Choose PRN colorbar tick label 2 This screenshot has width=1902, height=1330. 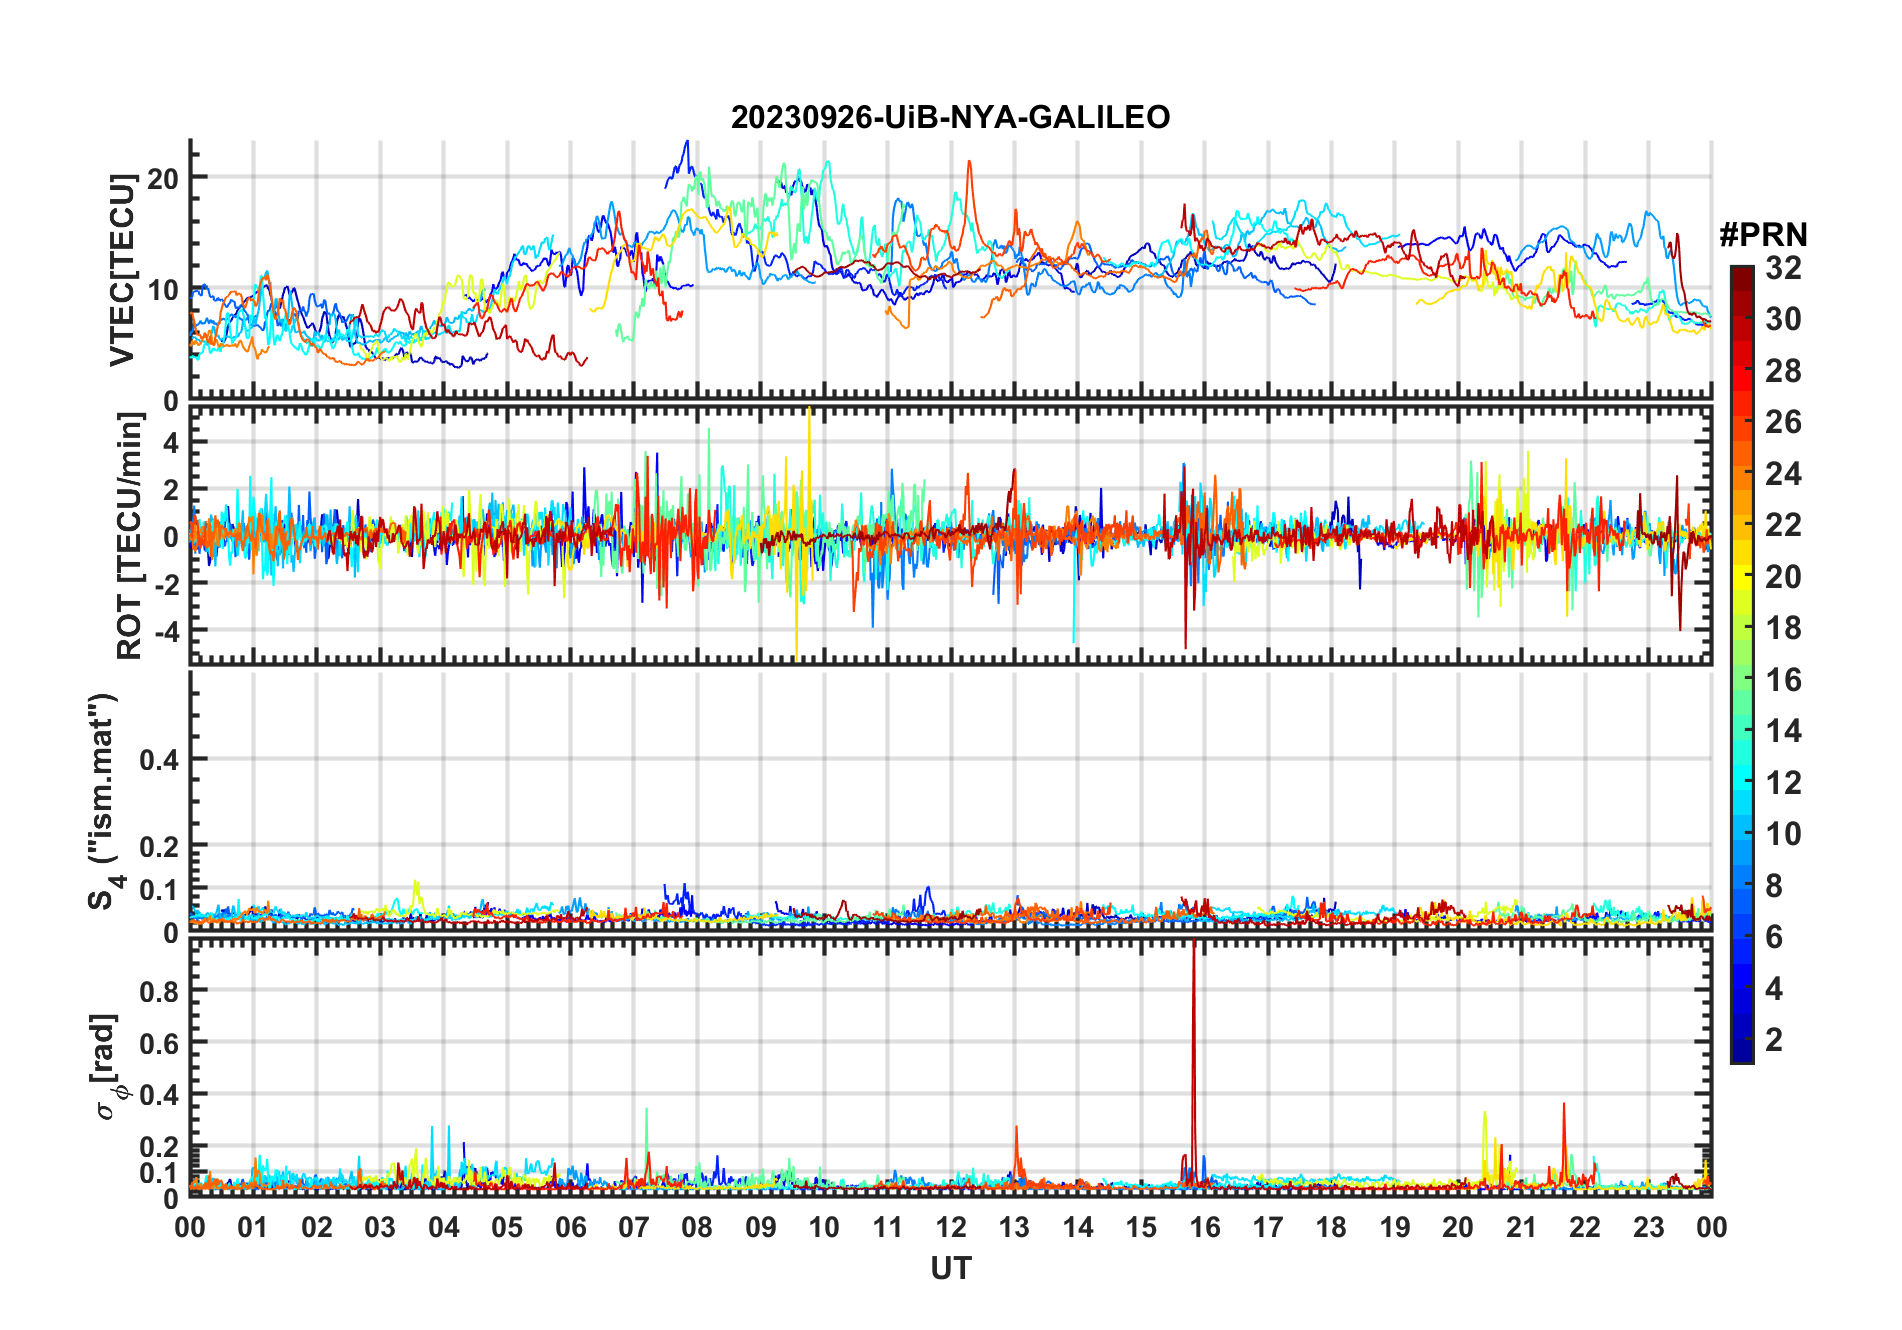pos(1774,1040)
